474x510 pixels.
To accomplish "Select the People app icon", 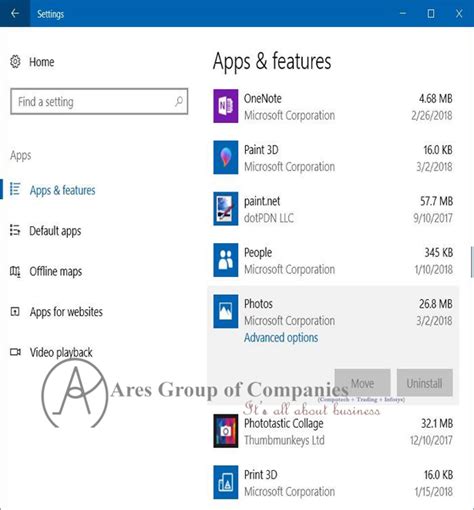I will click(226, 260).
